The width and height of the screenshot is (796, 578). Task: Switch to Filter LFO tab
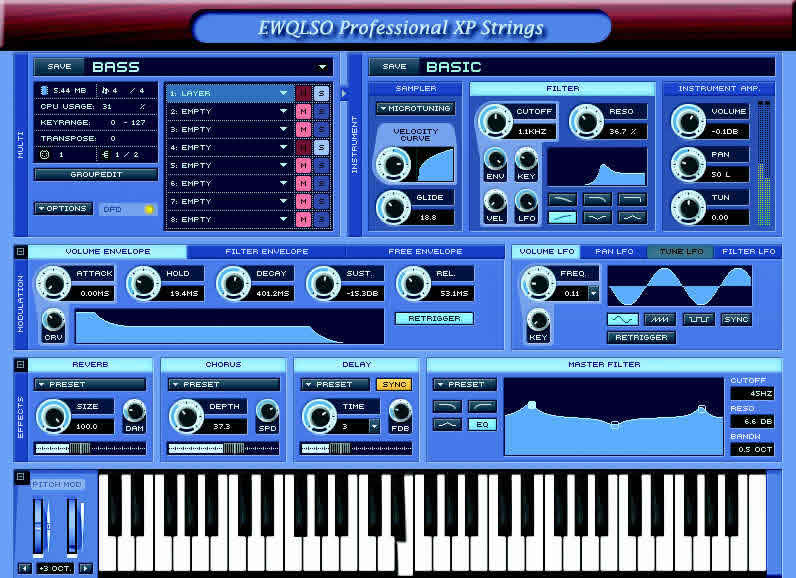[748, 252]
